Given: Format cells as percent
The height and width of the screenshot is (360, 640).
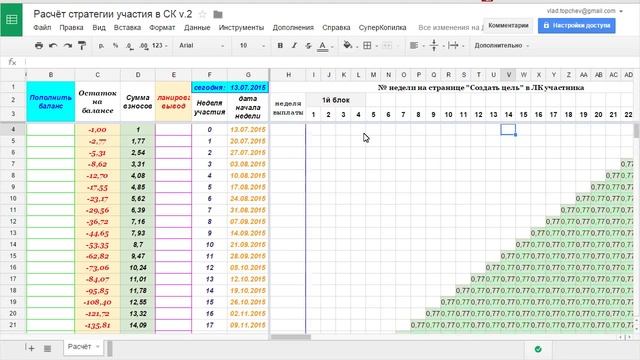Looking at the screenshot, I should coord(116,46).
